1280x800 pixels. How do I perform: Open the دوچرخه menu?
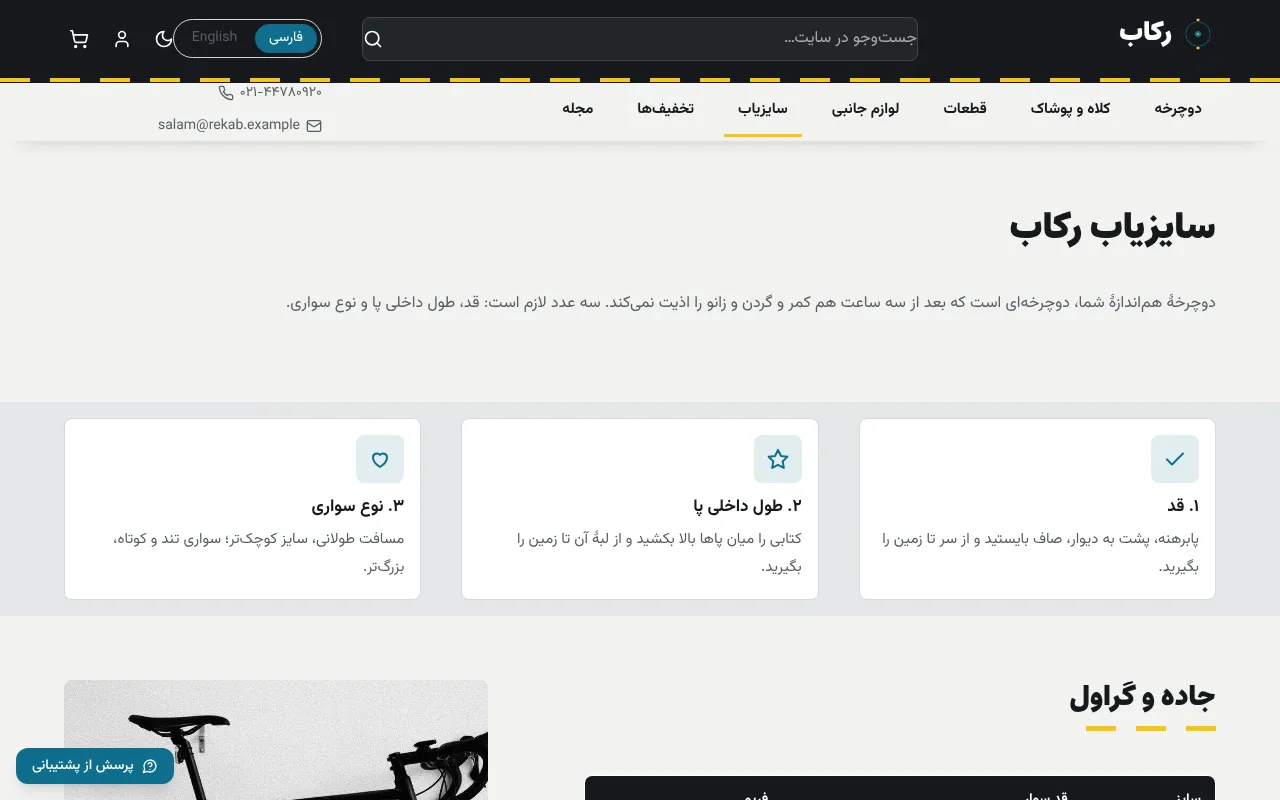pos(1178,109)
